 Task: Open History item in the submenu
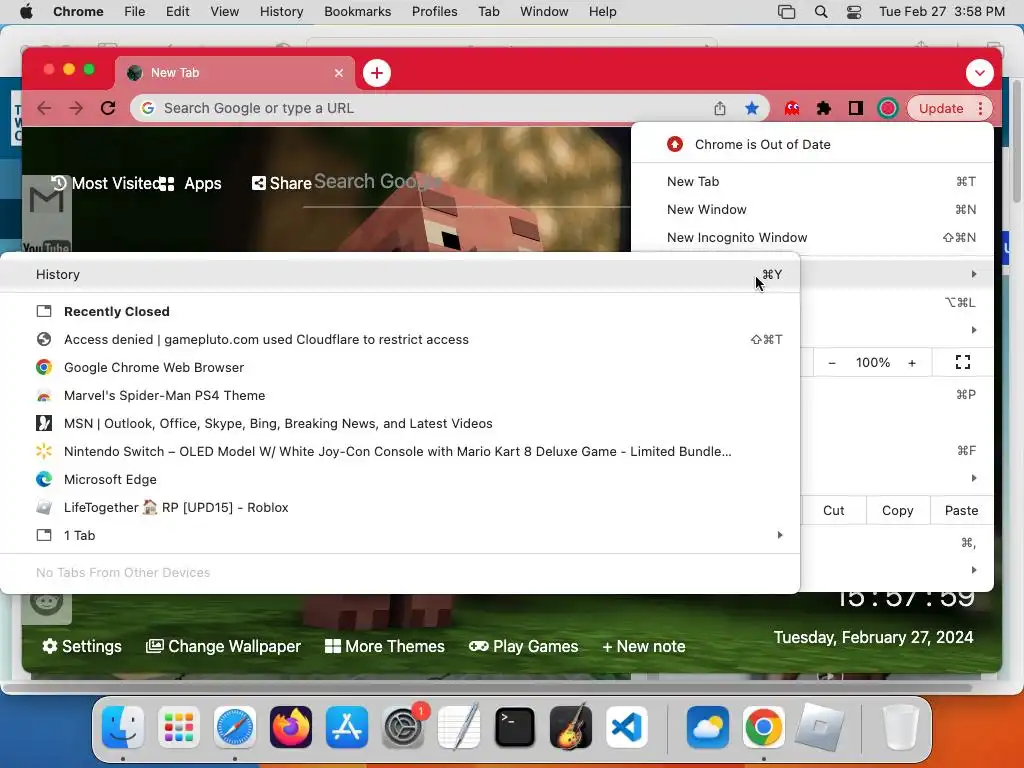(x=400, y=274)
